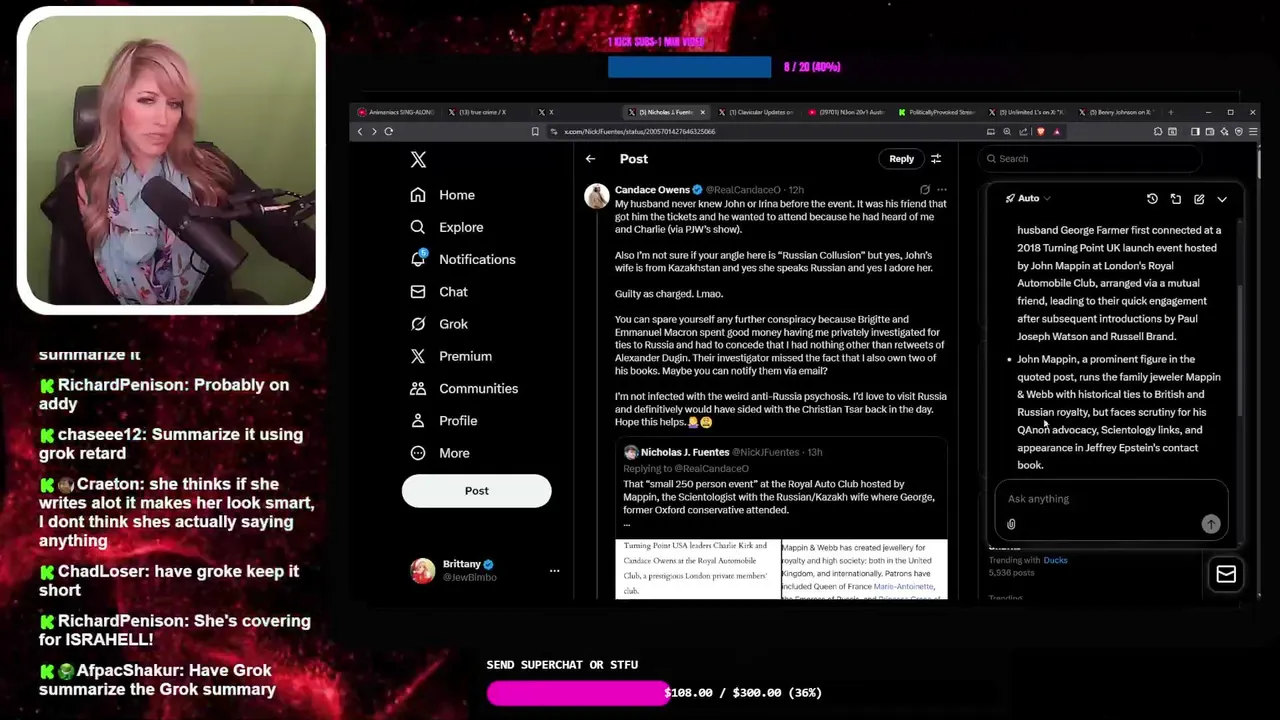Open the browser hamburger menu
1280x720 pixels.
click(x=1253, y=132)
